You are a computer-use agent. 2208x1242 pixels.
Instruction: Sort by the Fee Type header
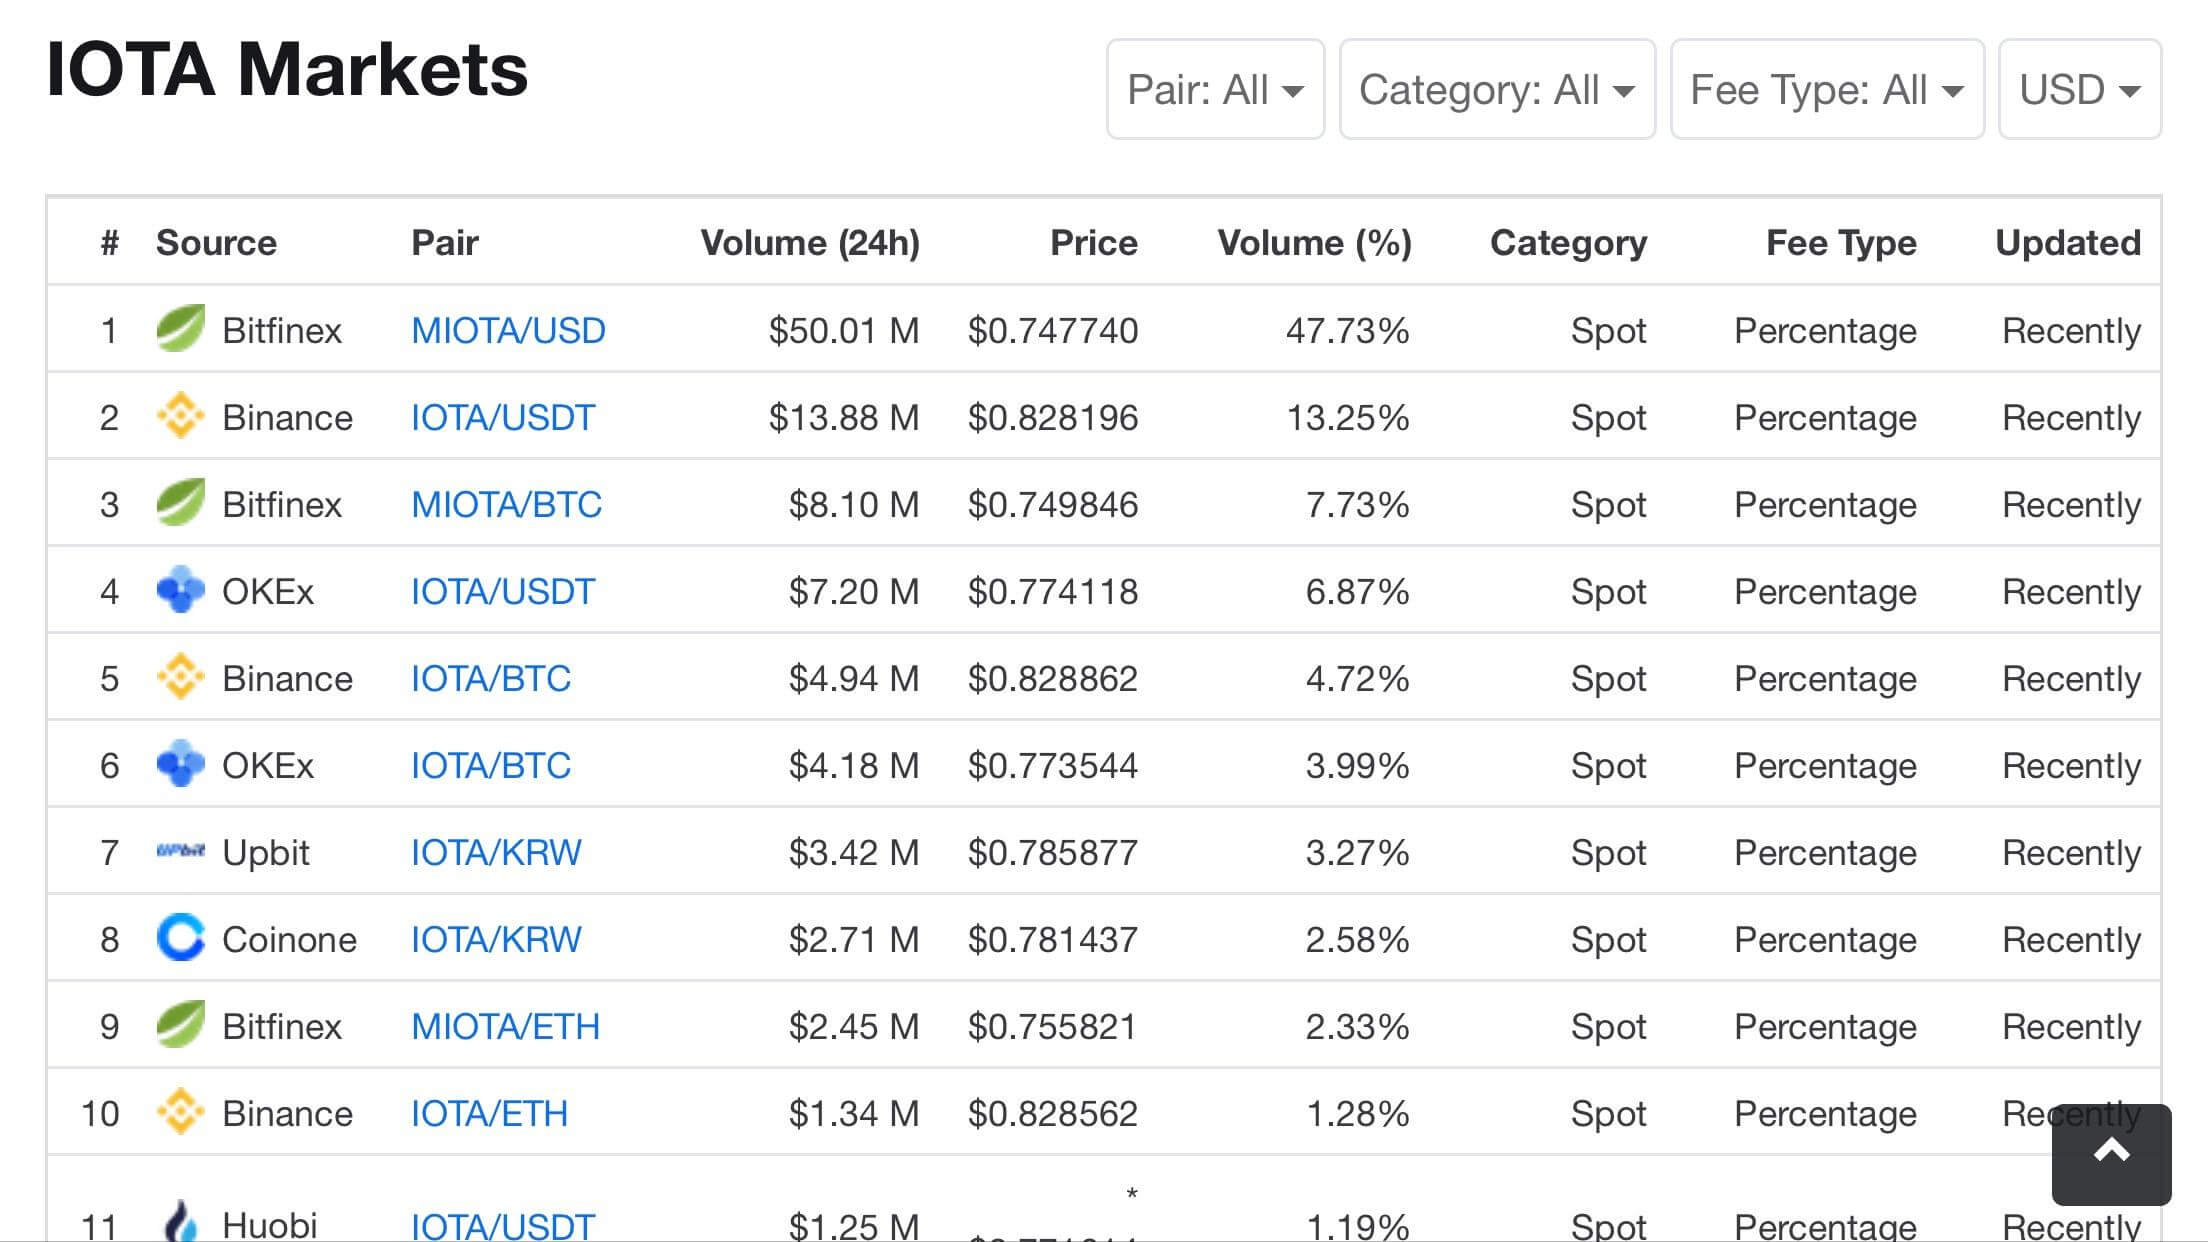(1841, 243)
